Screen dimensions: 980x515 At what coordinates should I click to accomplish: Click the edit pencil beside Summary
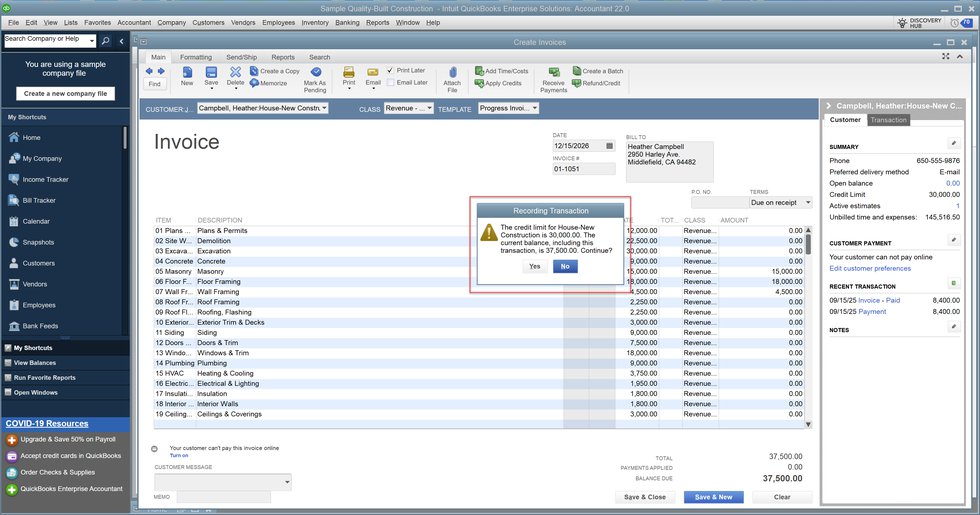(952, 144)
